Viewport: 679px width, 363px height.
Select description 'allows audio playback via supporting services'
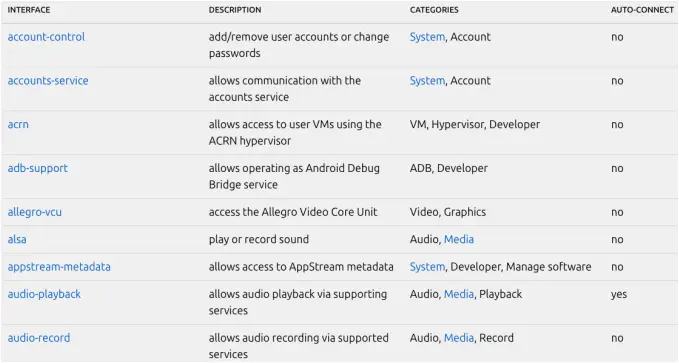[x=297, y=302]
